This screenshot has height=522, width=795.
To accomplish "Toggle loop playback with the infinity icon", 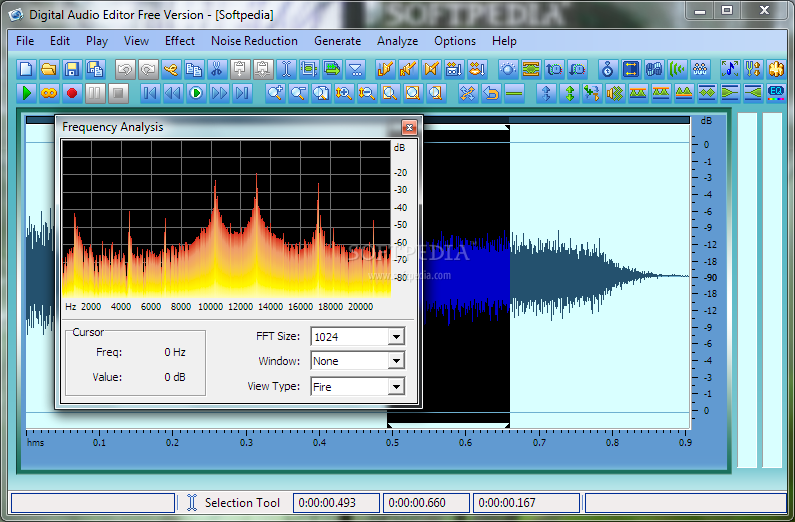I will 49,93.
